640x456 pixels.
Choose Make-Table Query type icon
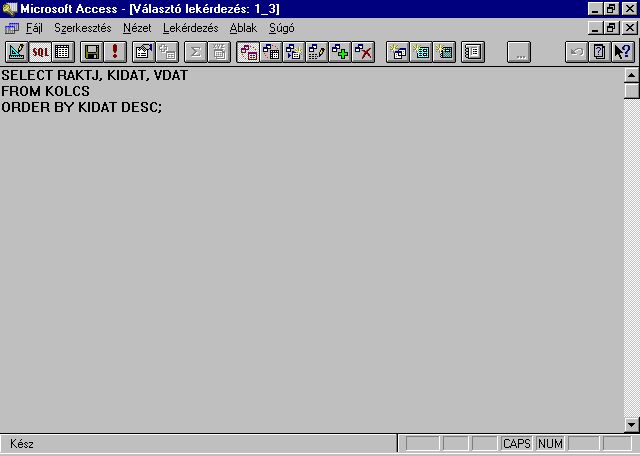click(294, 52)
